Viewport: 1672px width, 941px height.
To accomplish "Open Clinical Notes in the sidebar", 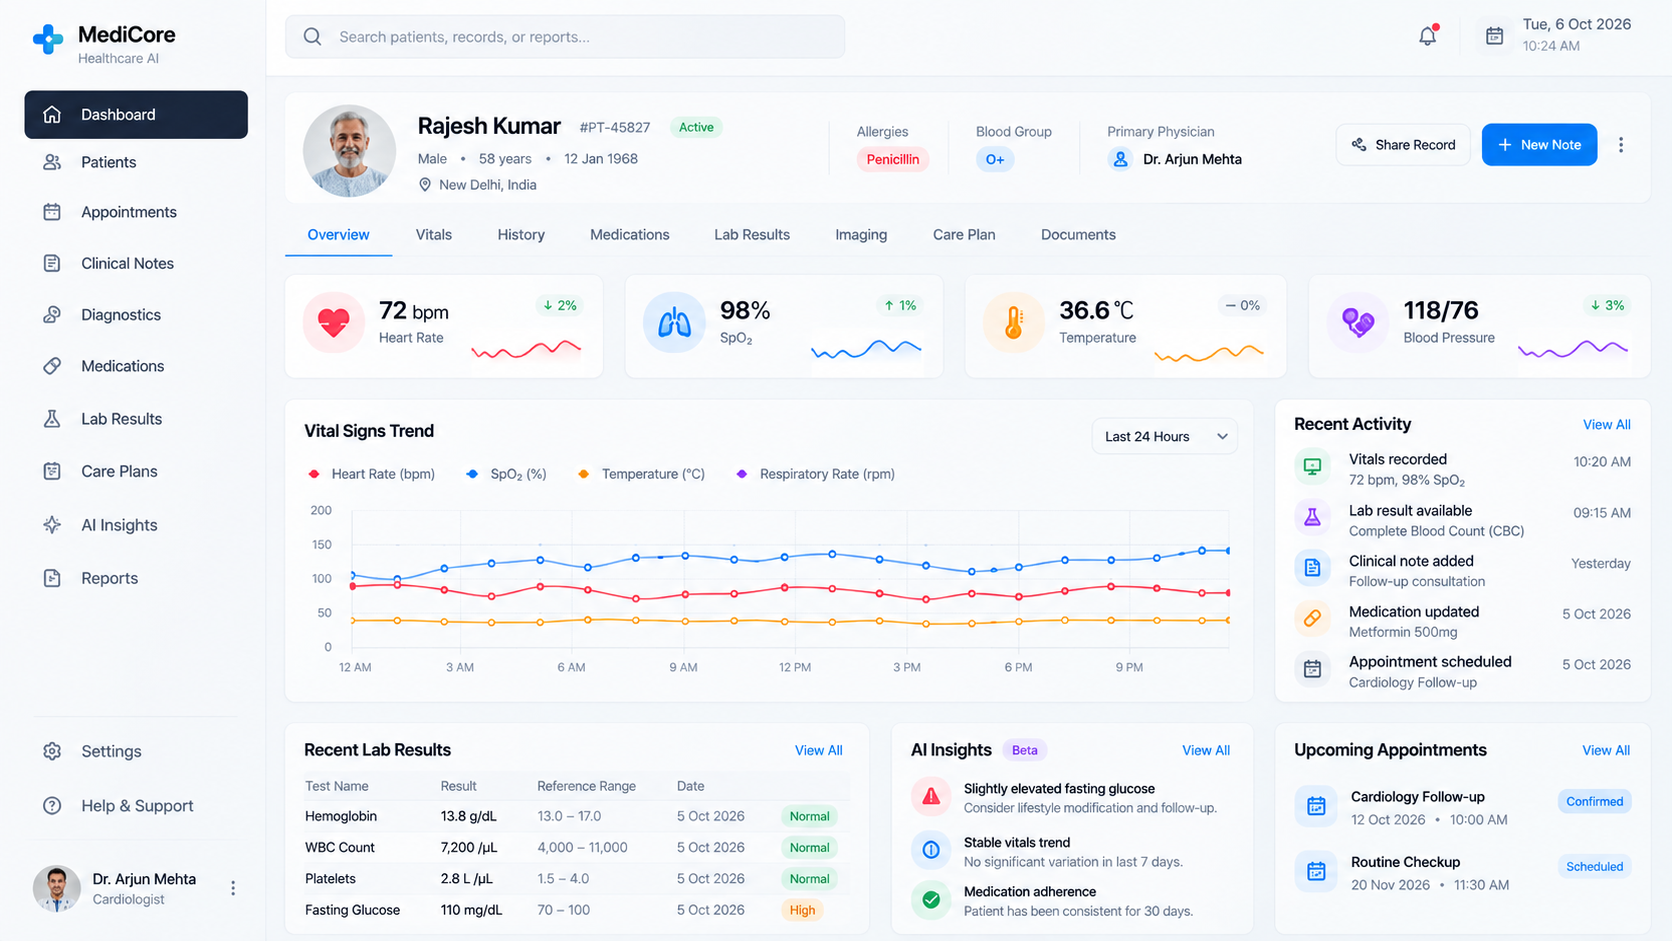I will point(136,263).
